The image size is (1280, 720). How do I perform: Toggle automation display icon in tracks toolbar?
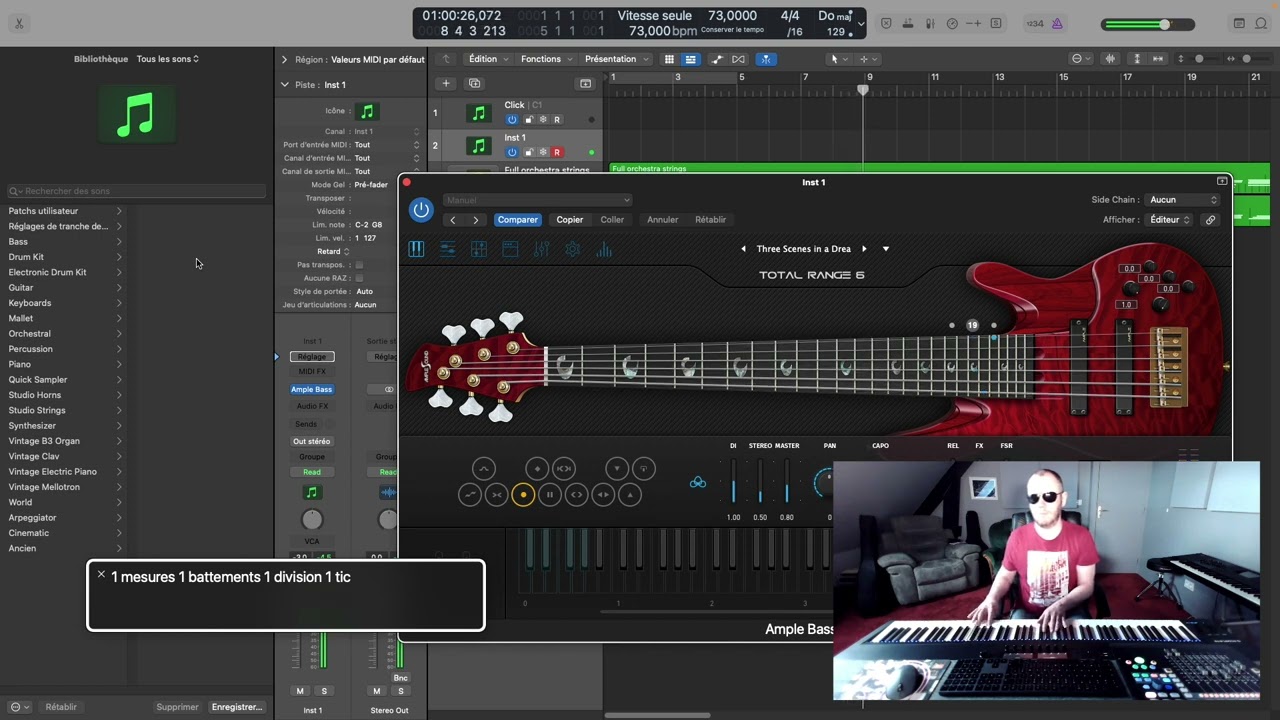pos(717,59)
